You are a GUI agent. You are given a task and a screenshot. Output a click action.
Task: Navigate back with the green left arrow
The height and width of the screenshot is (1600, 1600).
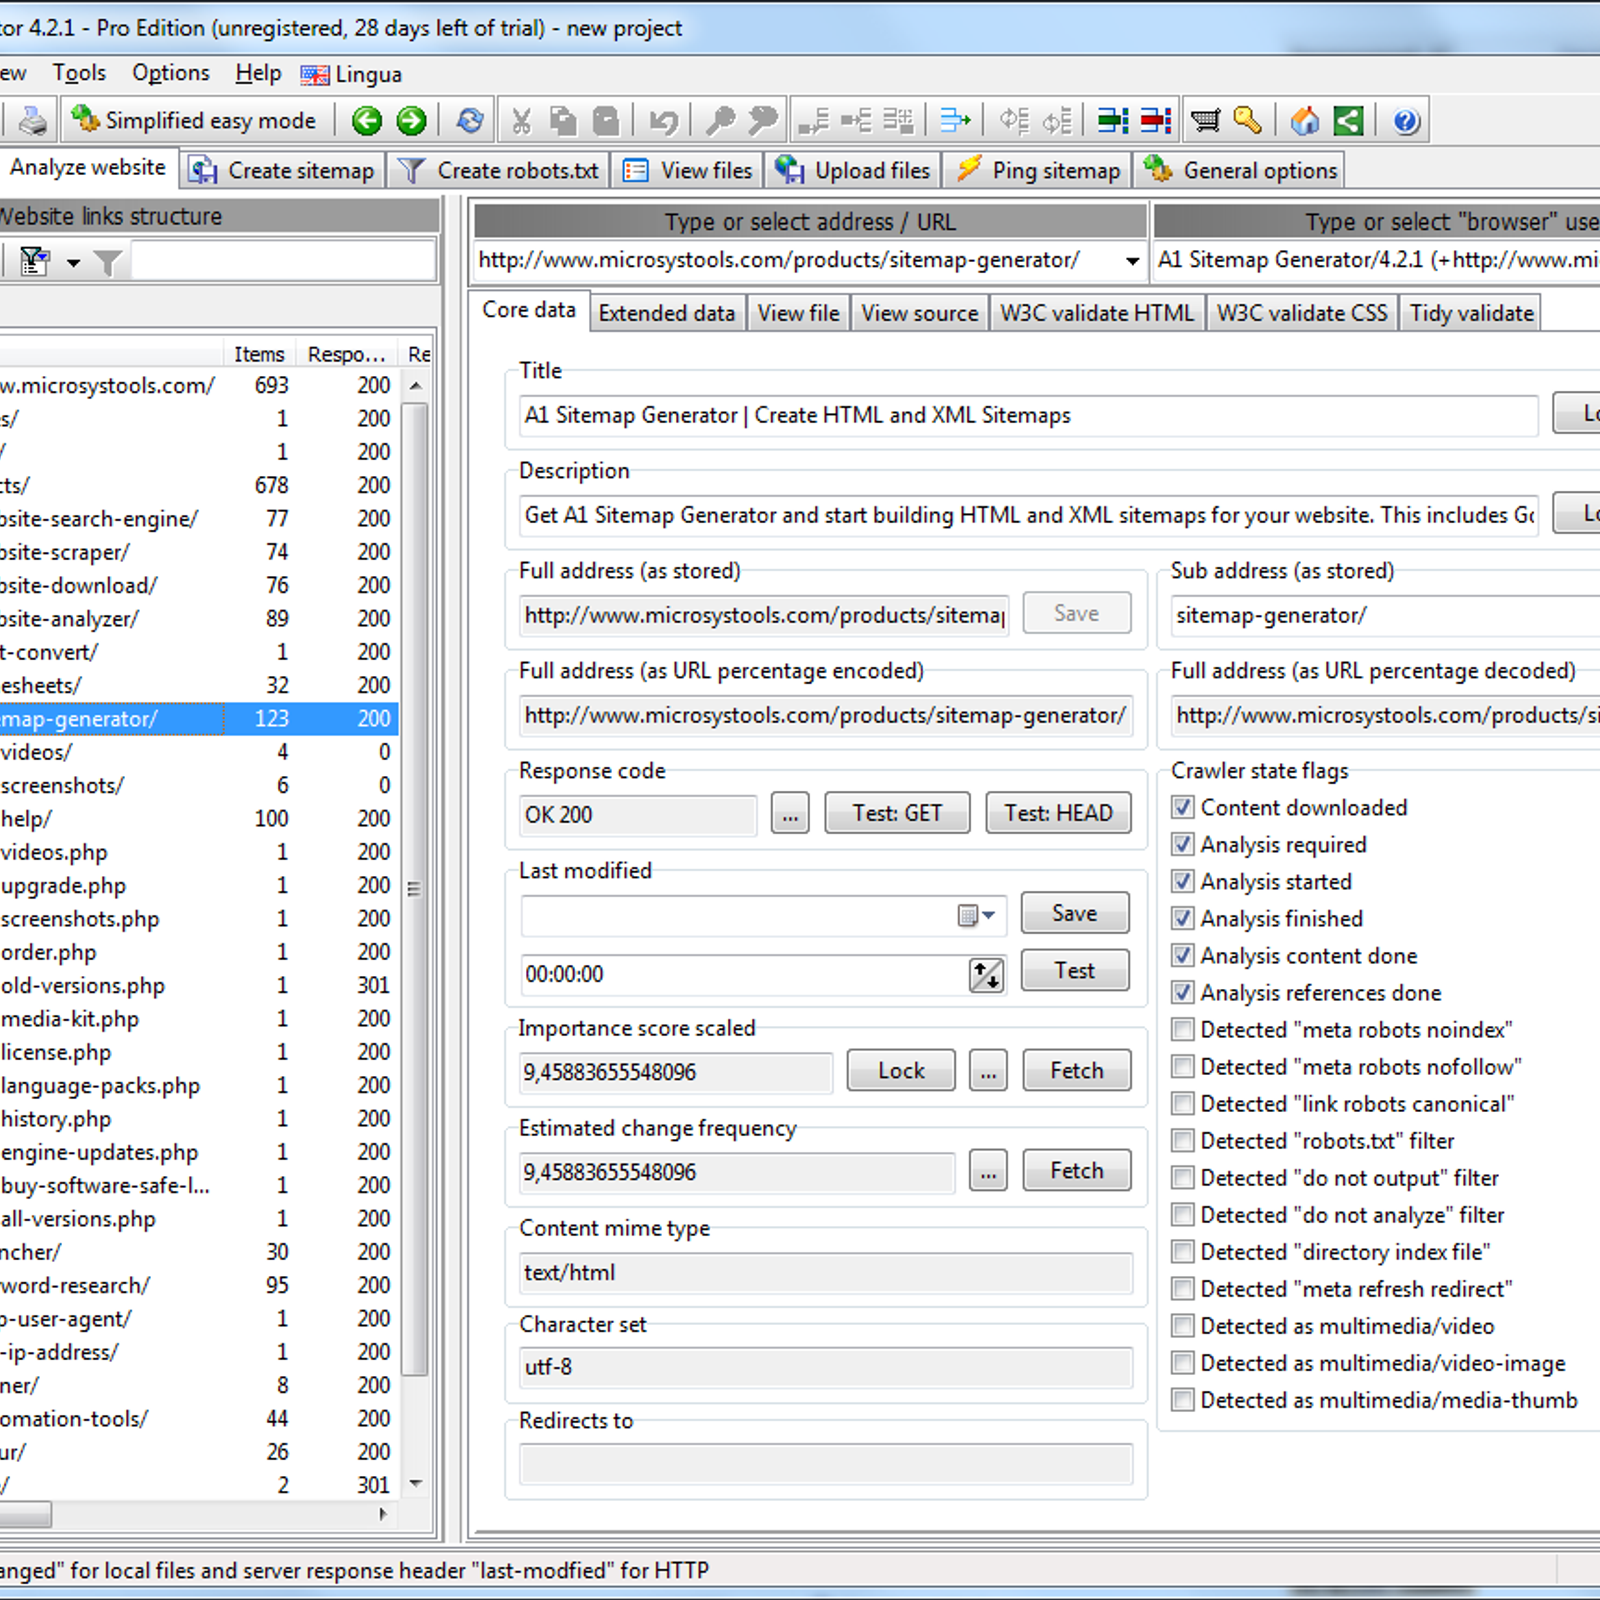click(367, 121)
